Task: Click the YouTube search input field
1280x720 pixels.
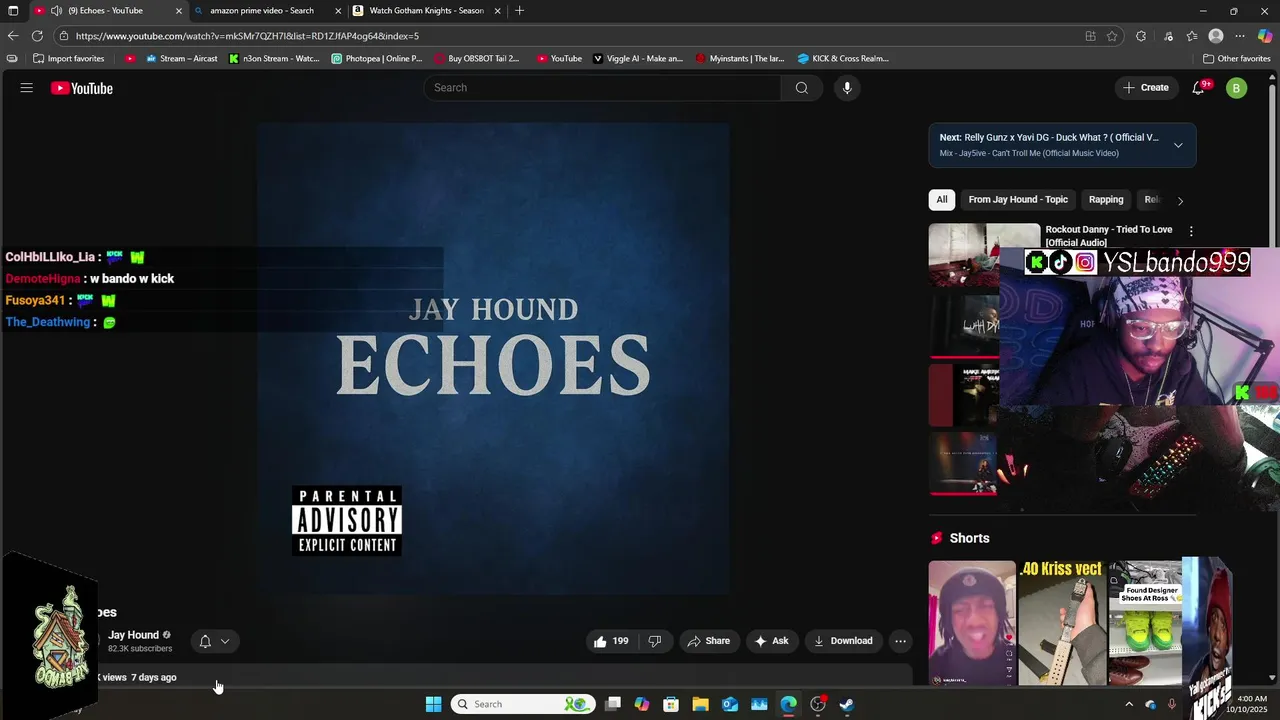Action: click(x=602, y=88)
